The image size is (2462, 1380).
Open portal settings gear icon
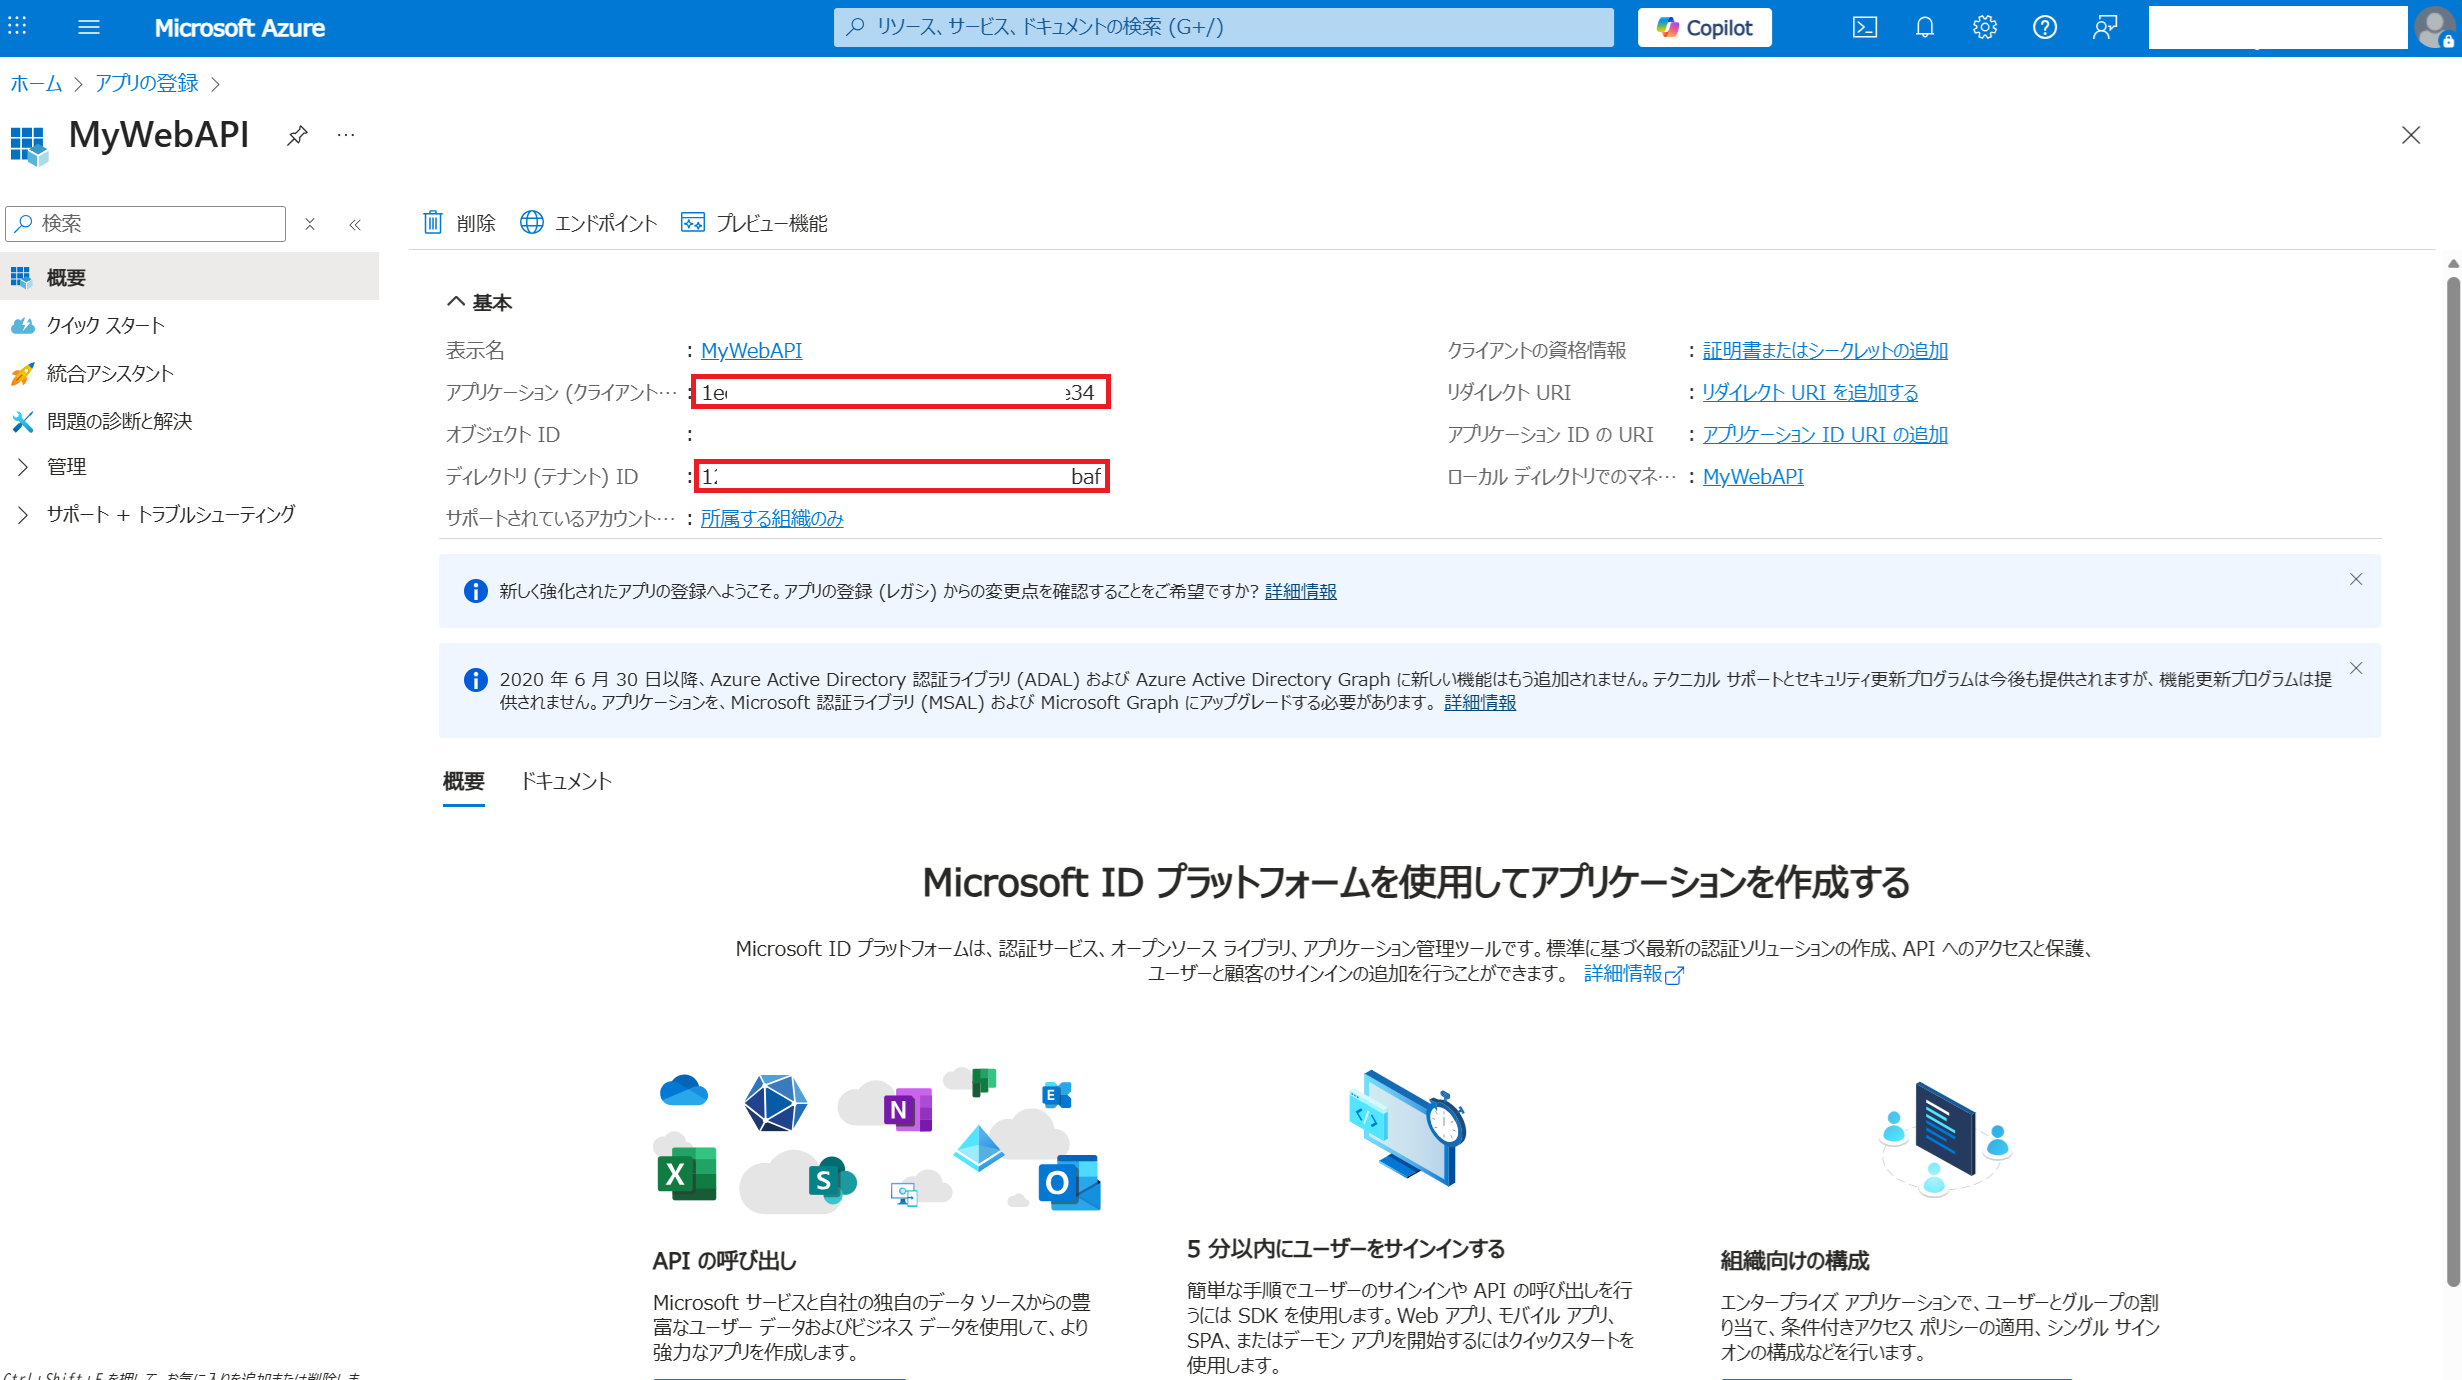tap(1984, 27)
